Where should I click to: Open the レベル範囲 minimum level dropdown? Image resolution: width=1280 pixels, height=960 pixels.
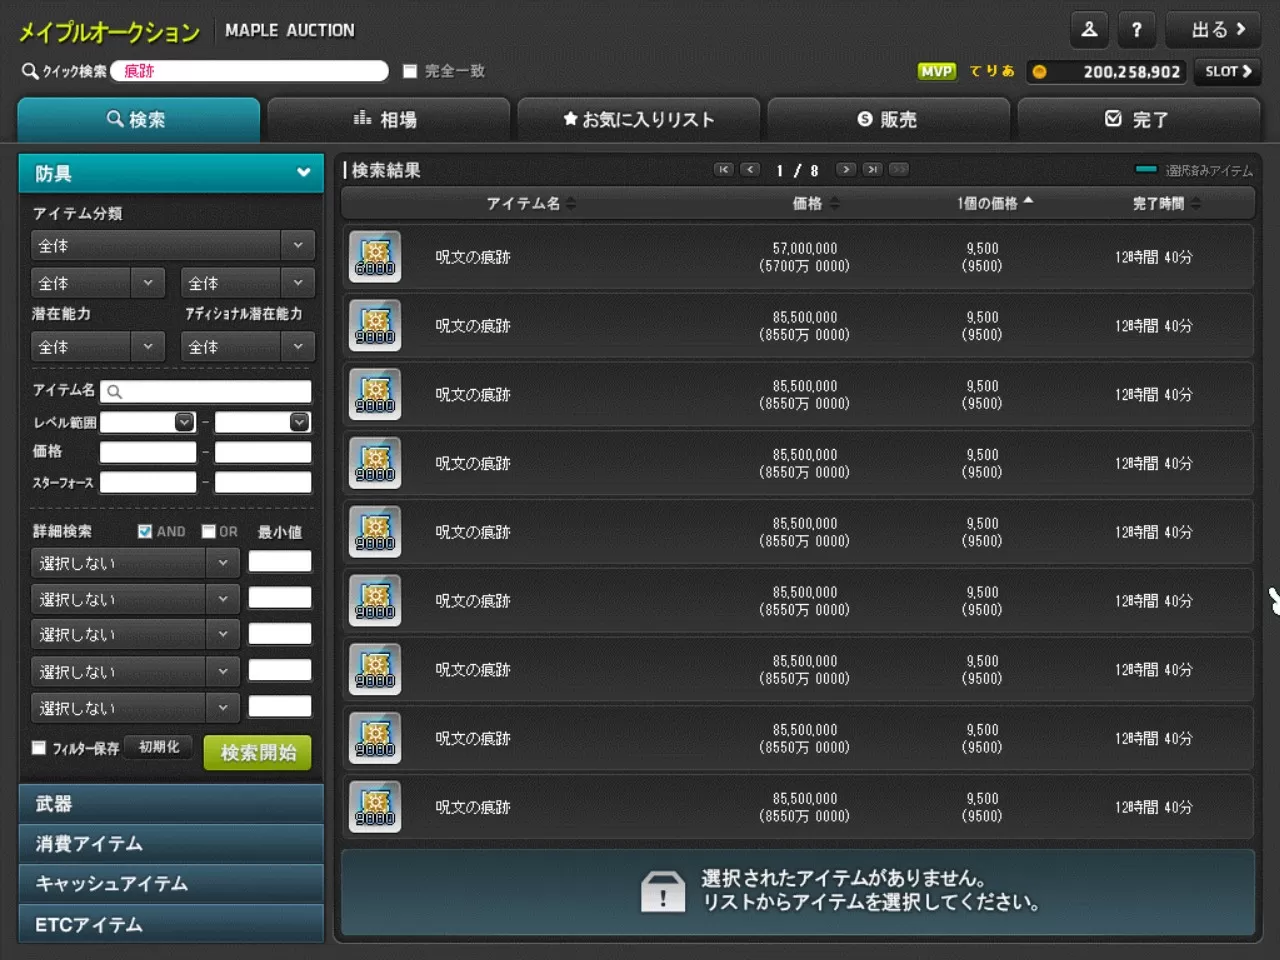click(184, 422)
